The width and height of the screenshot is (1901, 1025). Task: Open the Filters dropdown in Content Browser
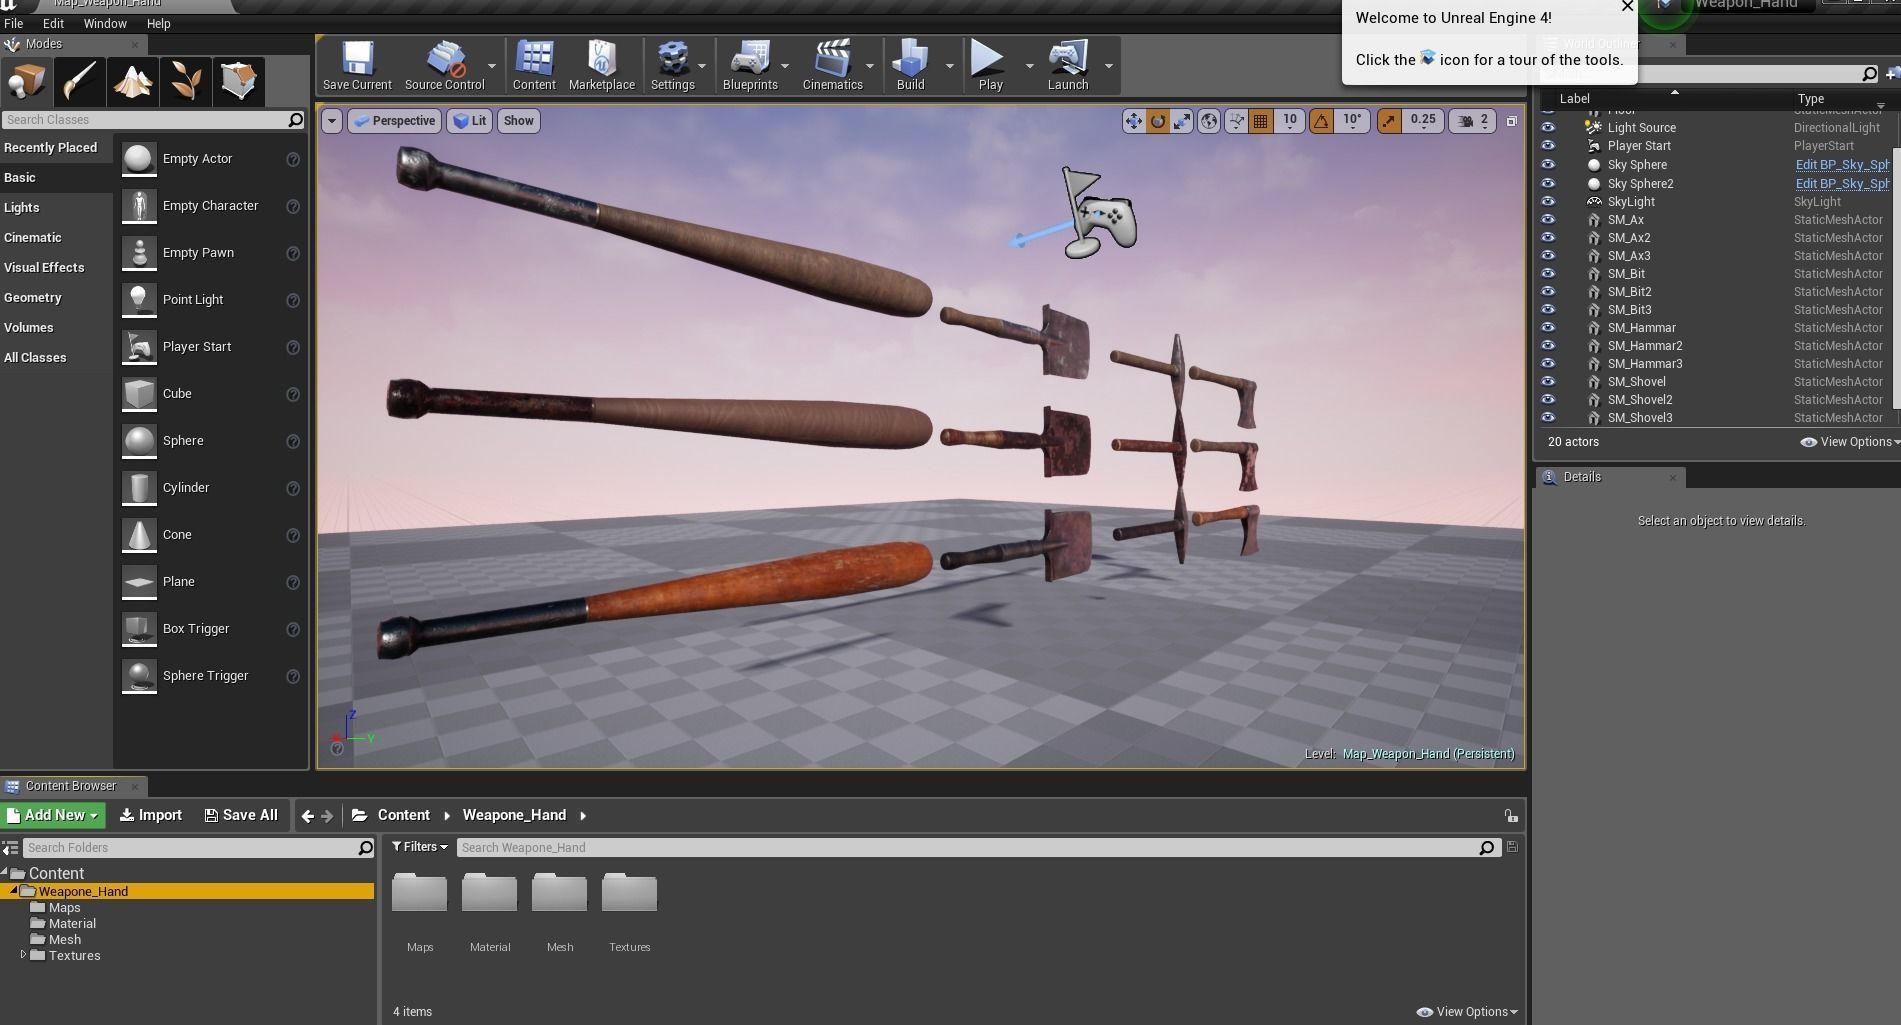pos(420,847)
